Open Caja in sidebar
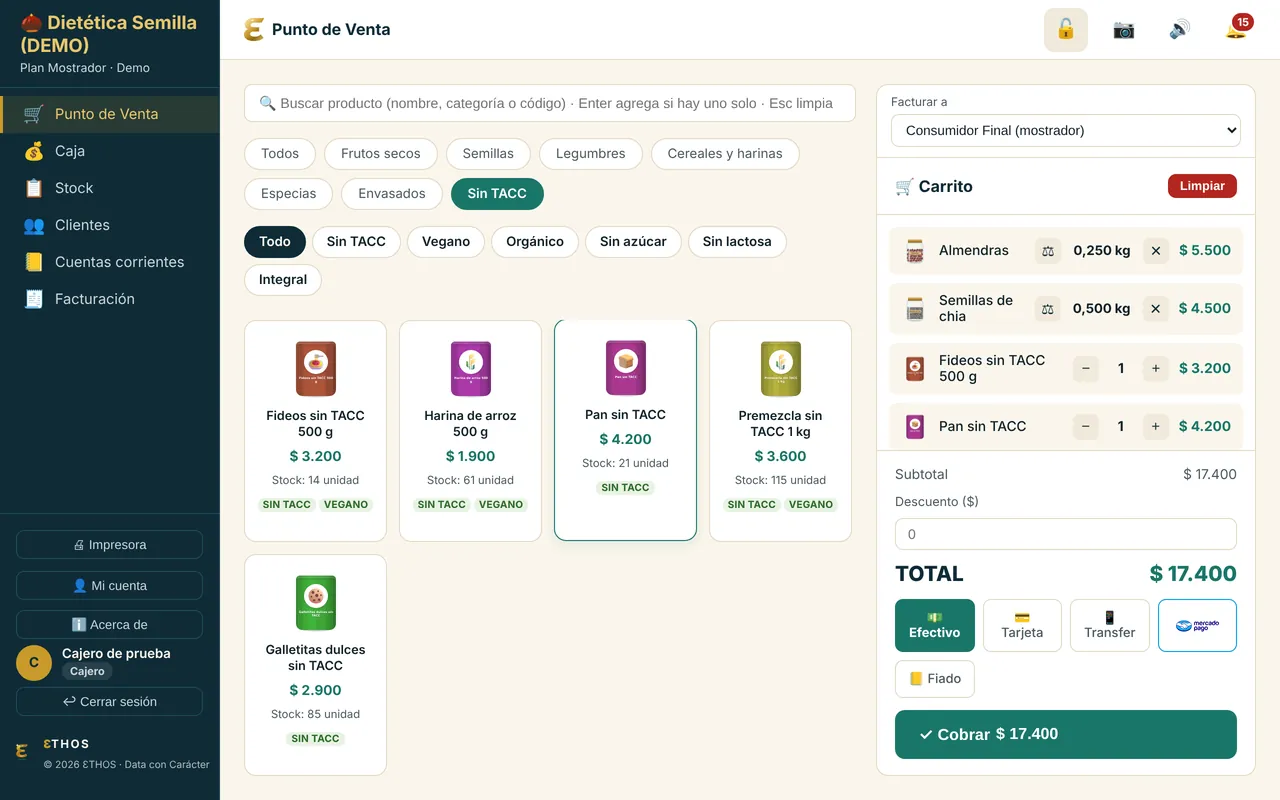The height and width of the screenshot is (800, 1280). [110, 151]
